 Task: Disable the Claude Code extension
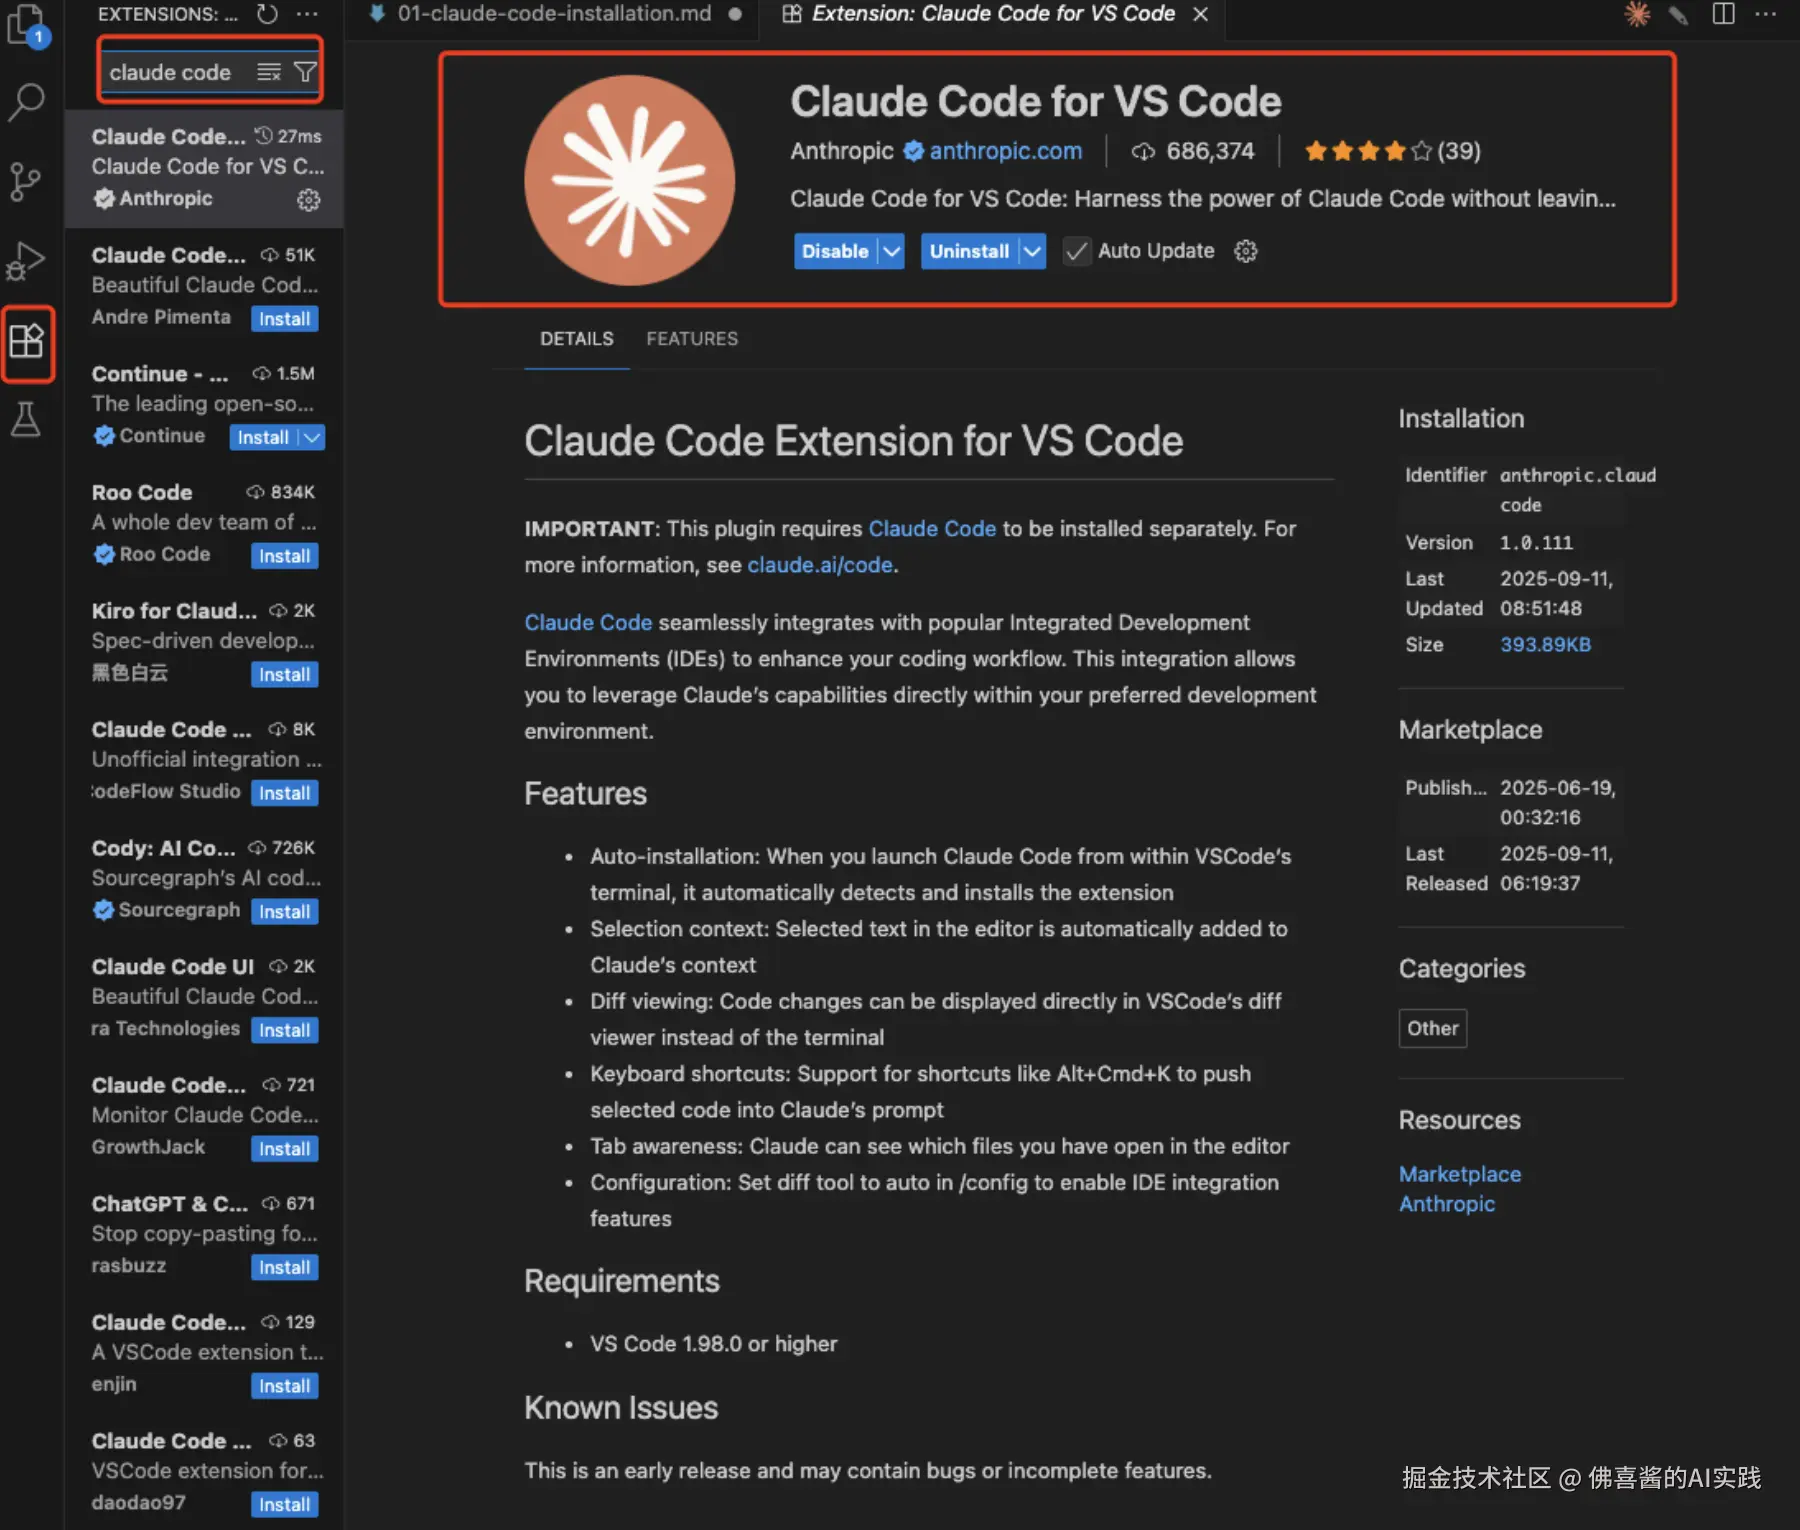pos(835,251)
